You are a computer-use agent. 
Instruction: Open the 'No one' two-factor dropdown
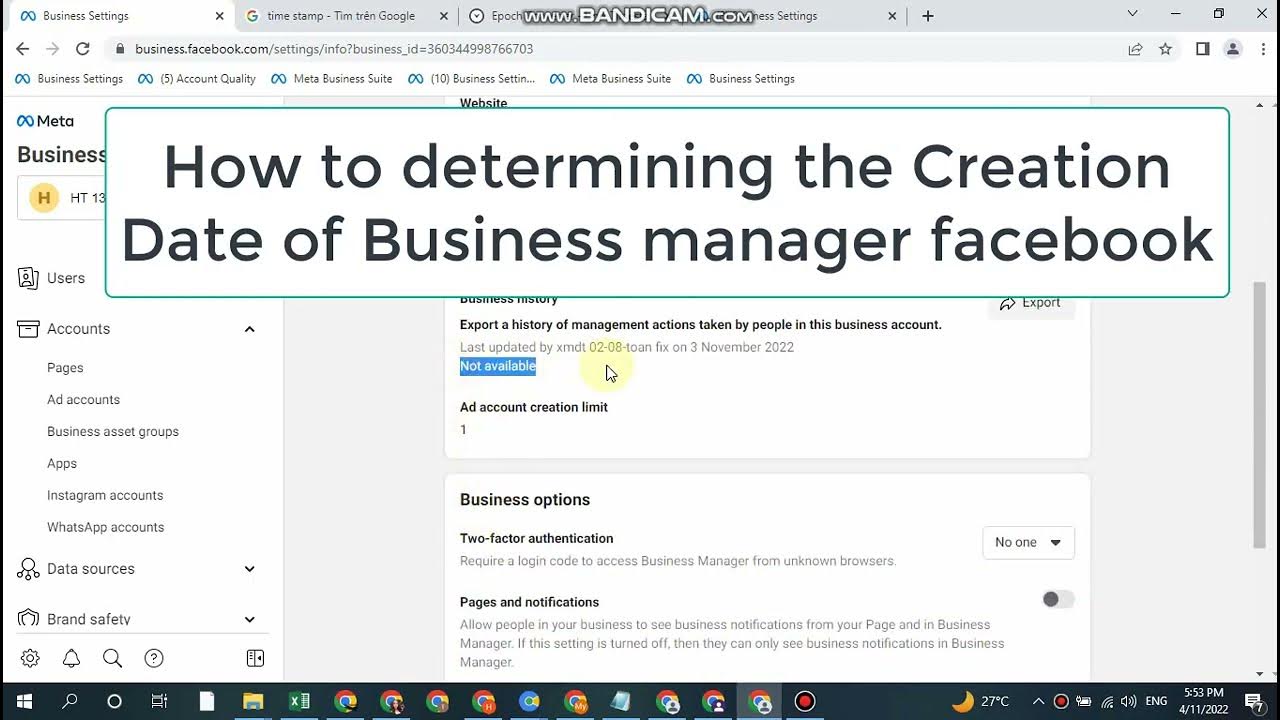pos(1028,542)
